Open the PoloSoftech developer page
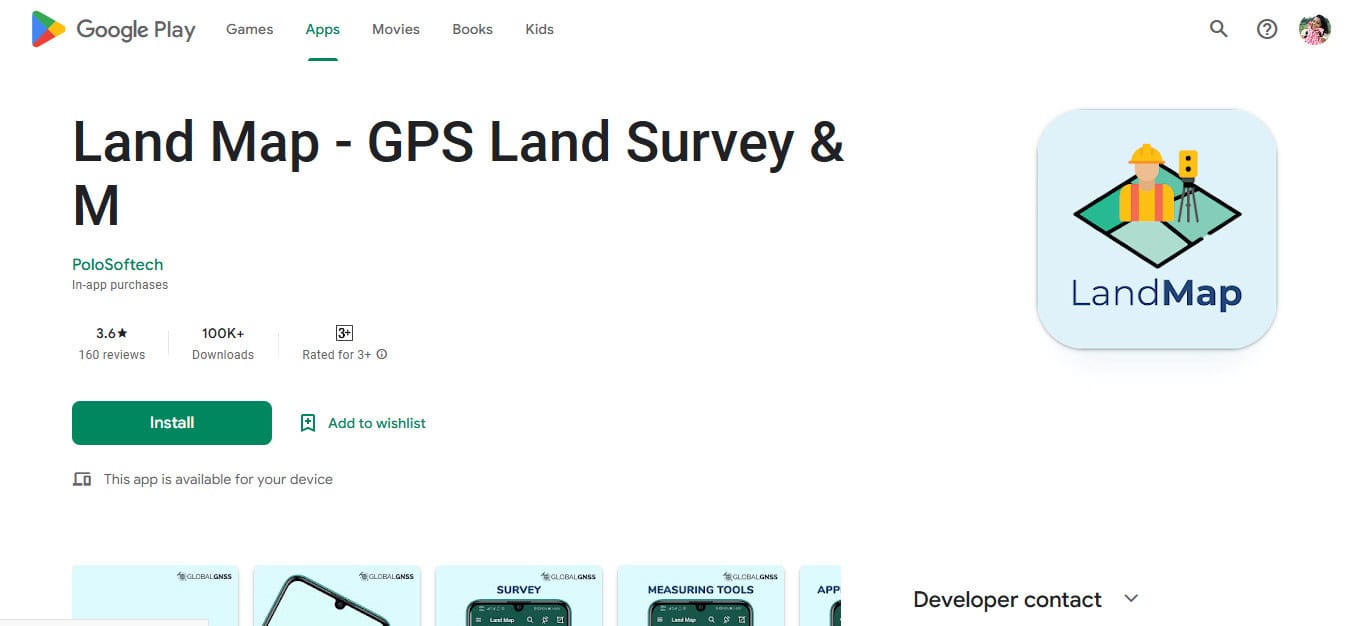Image resolution: width=1346 pixels, height=626 pixels. point(118,264)
